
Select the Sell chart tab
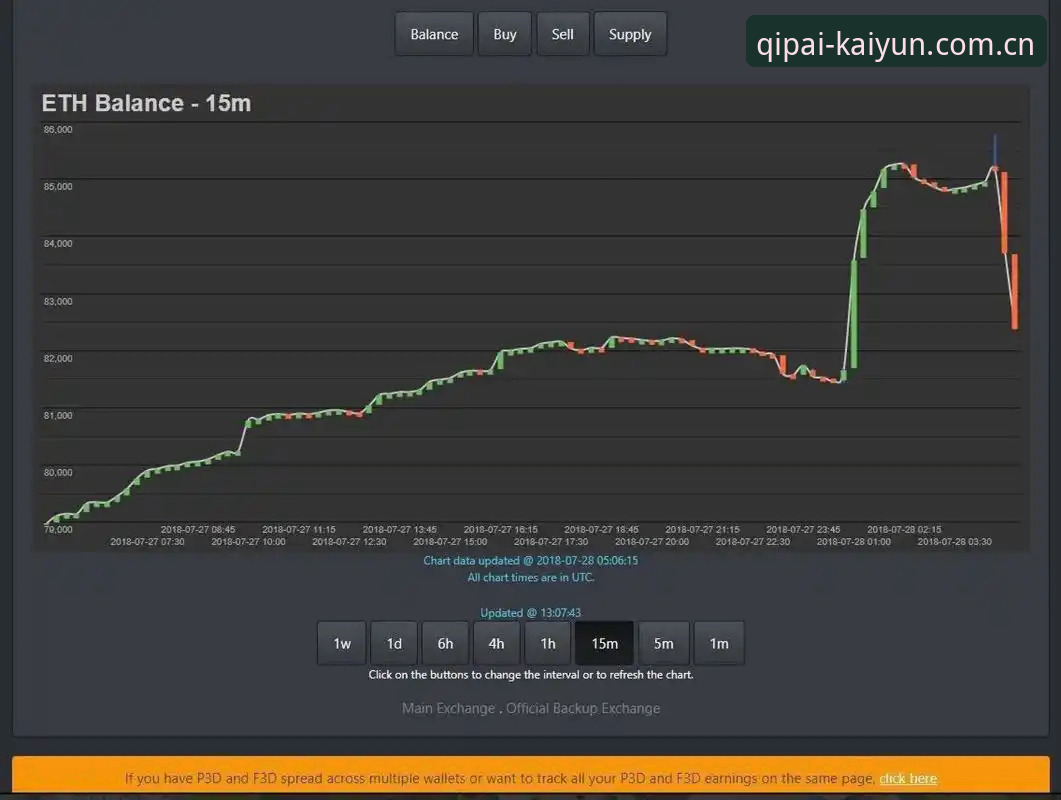[x=562, y=34]
